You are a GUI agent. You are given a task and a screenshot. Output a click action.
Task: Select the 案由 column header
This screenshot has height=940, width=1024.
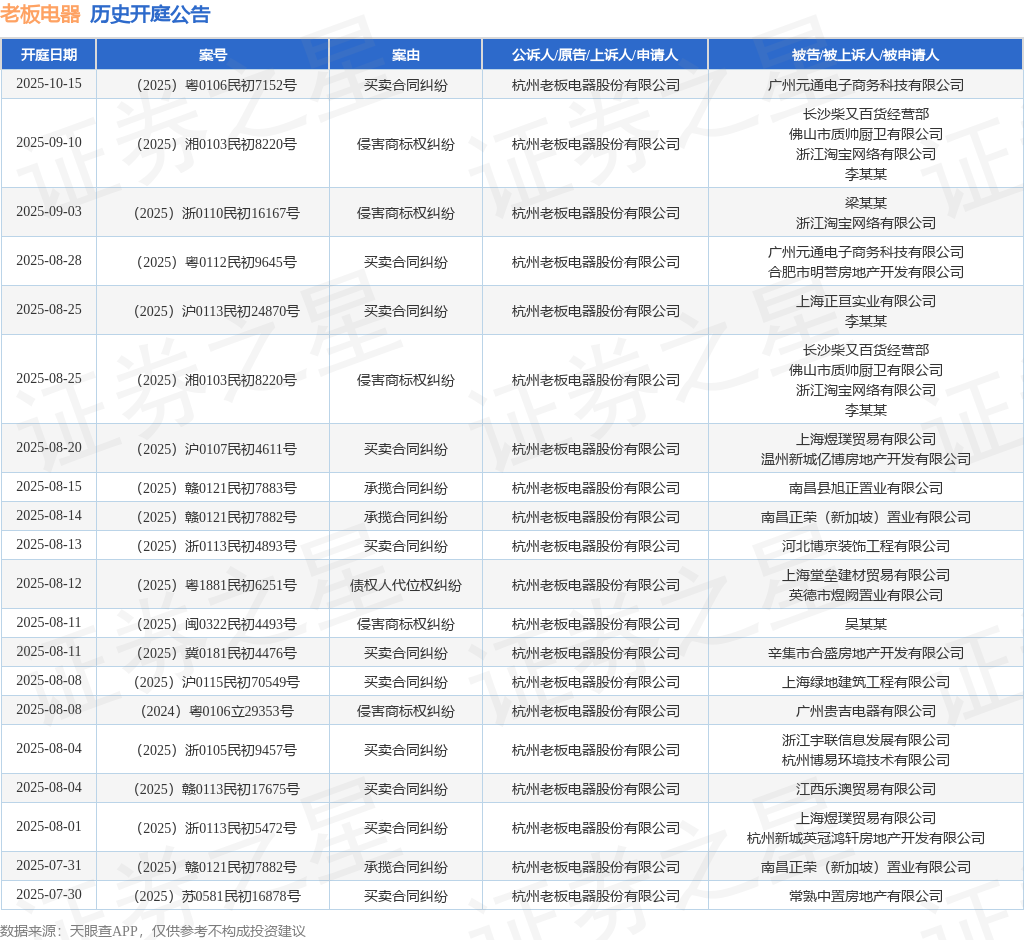pyautogui.click(x=406, y=55)
